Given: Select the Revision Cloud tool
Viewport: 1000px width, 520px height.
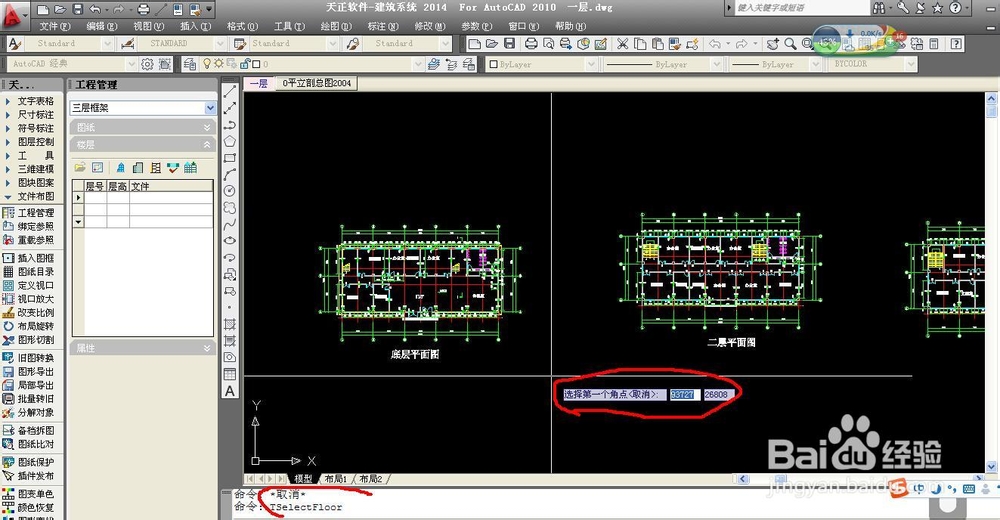Looking at the screenshot, I should point(230,207).
